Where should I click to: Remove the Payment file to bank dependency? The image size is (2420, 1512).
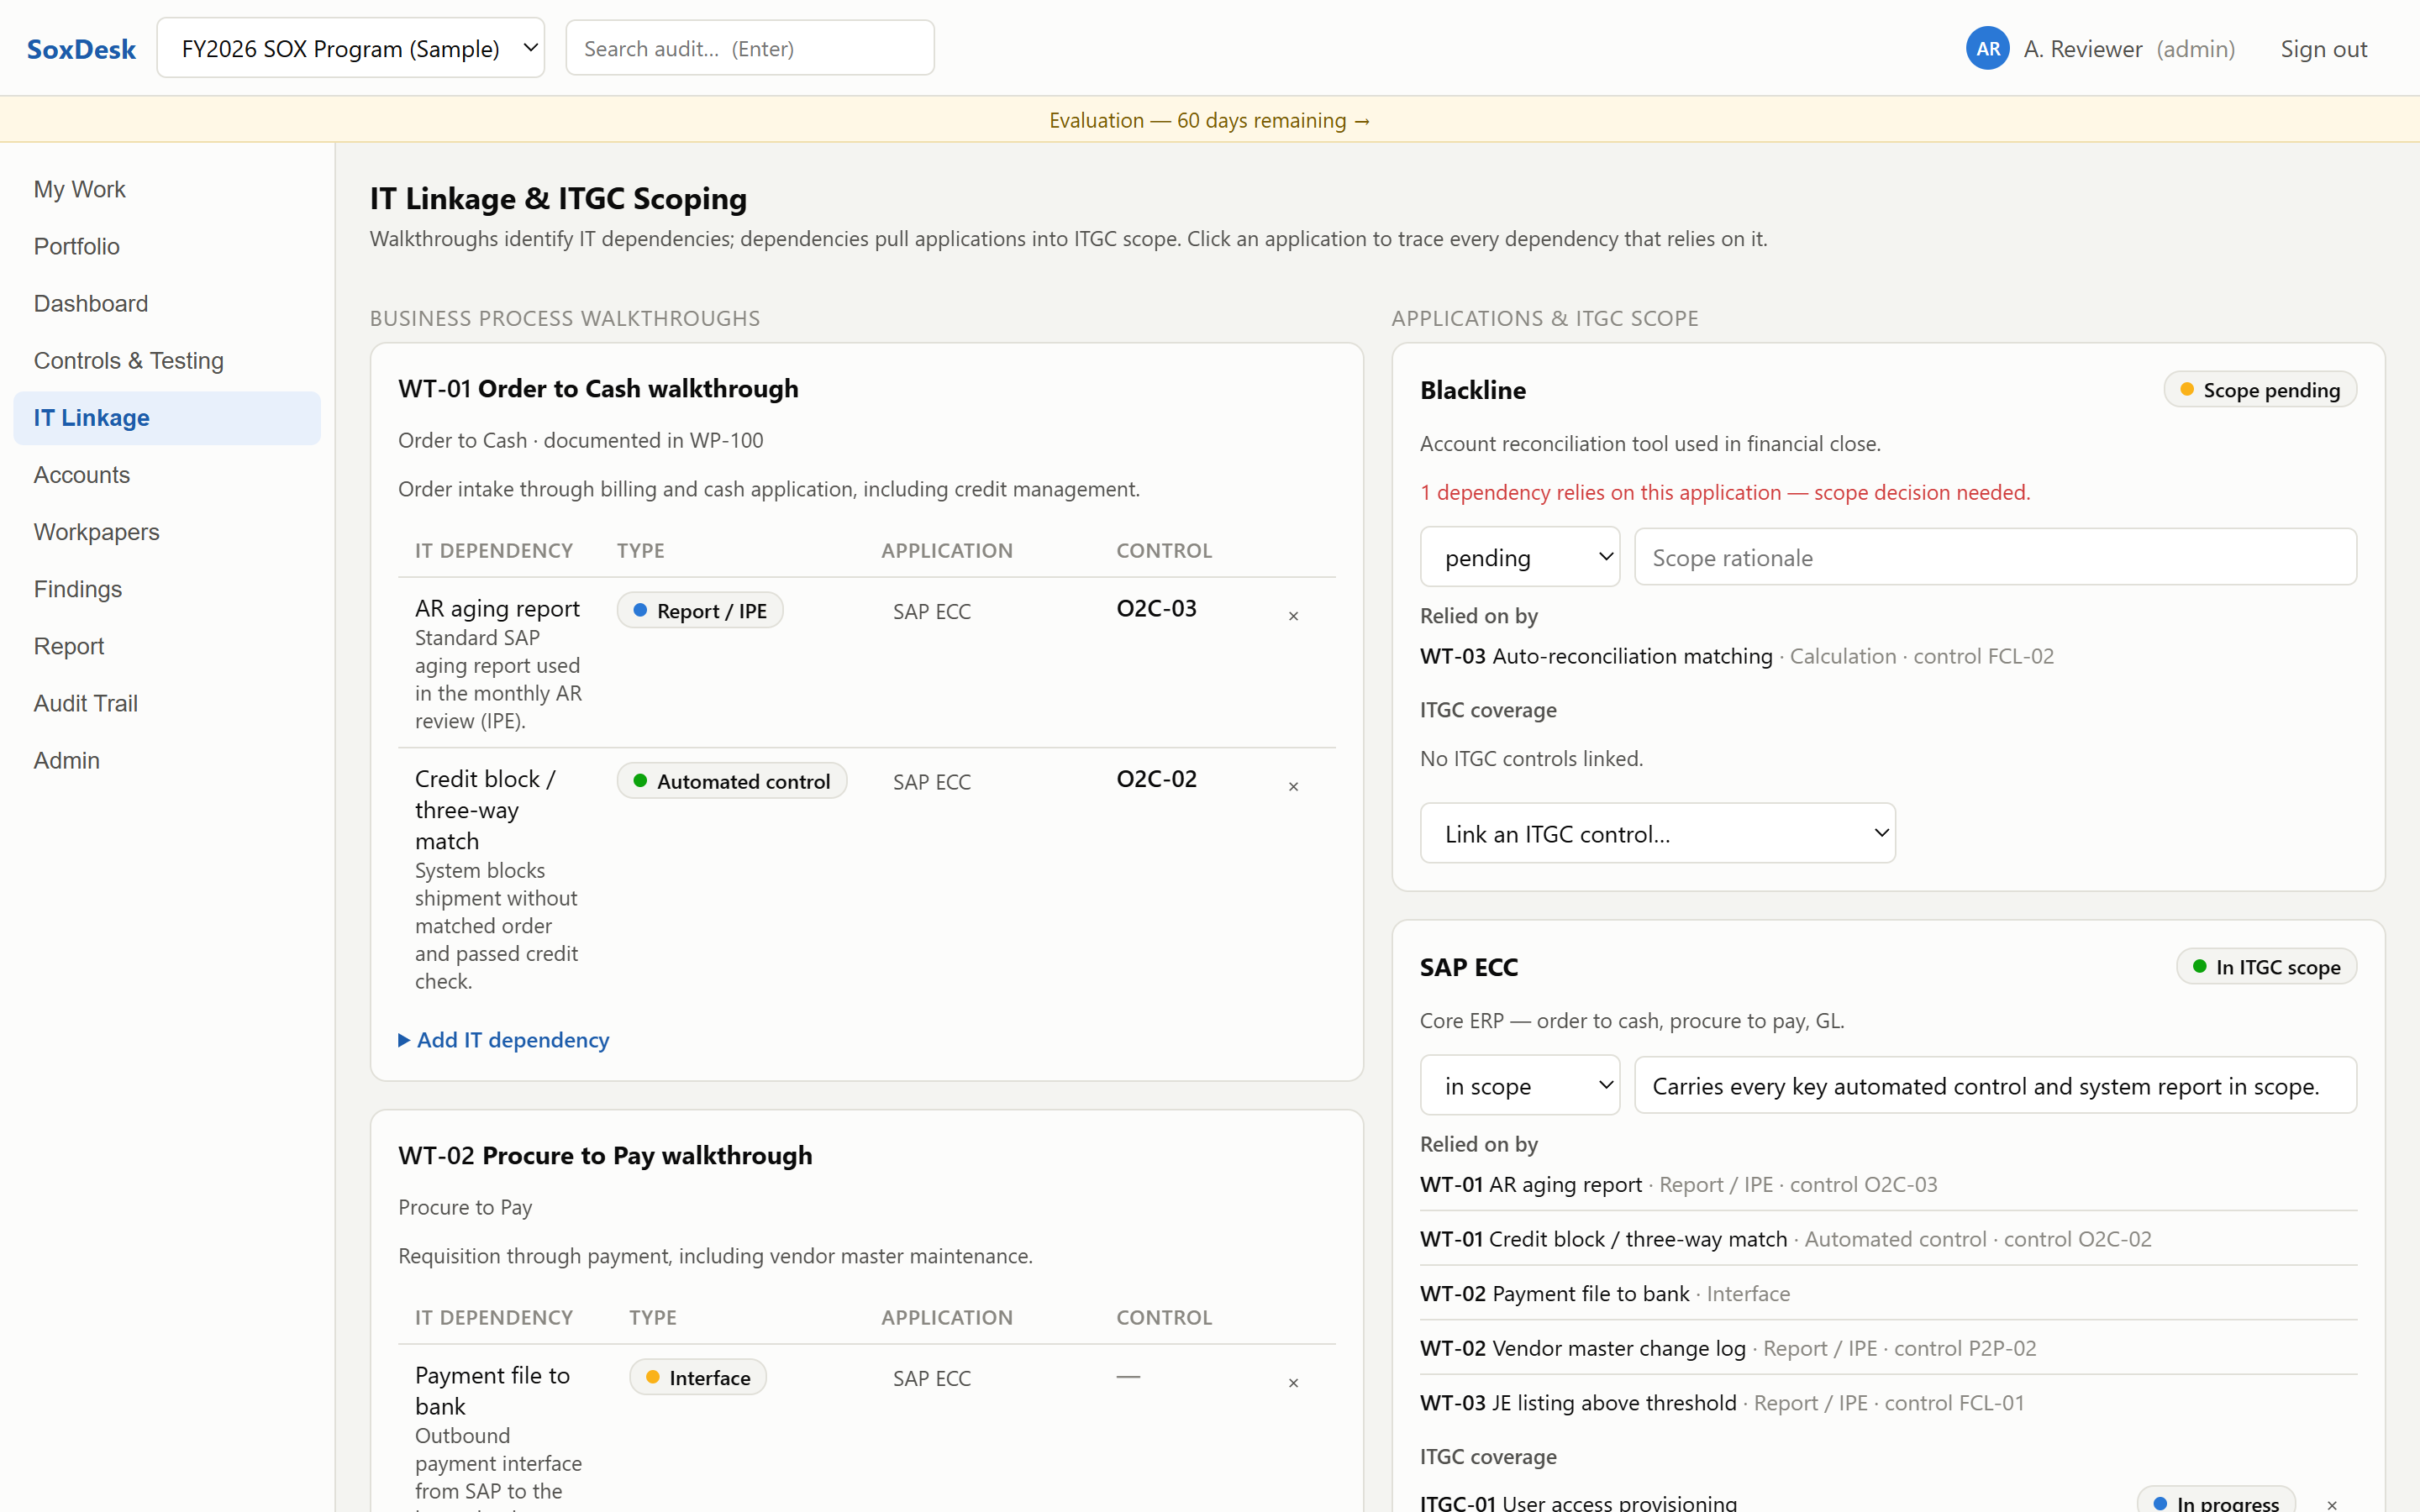(1293, 1383)
